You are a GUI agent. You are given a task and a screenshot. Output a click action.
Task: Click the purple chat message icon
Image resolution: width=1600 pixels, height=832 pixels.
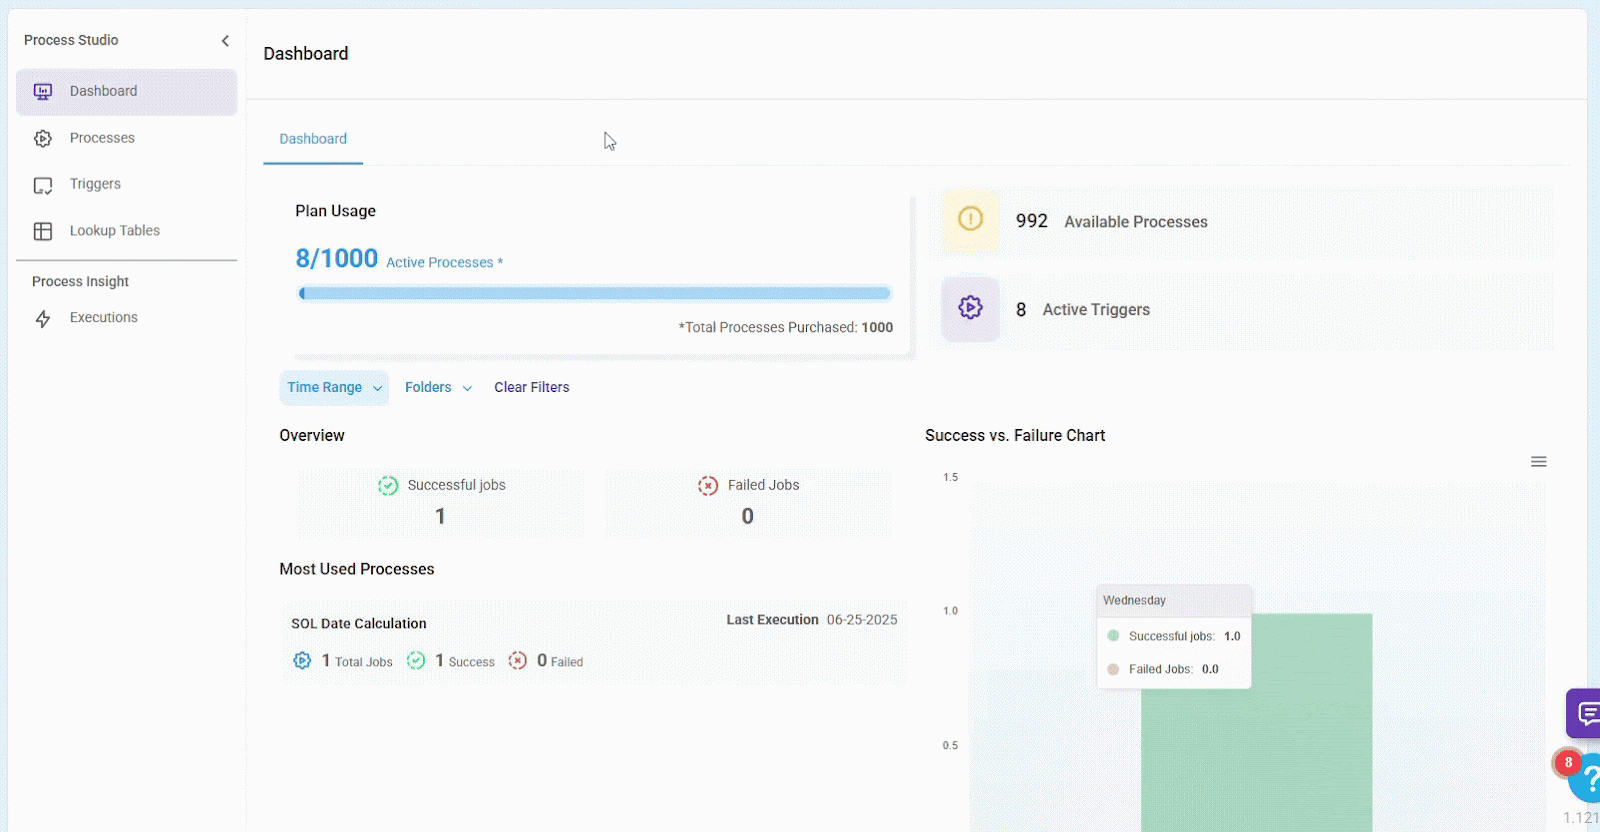tap(1585, 713)
